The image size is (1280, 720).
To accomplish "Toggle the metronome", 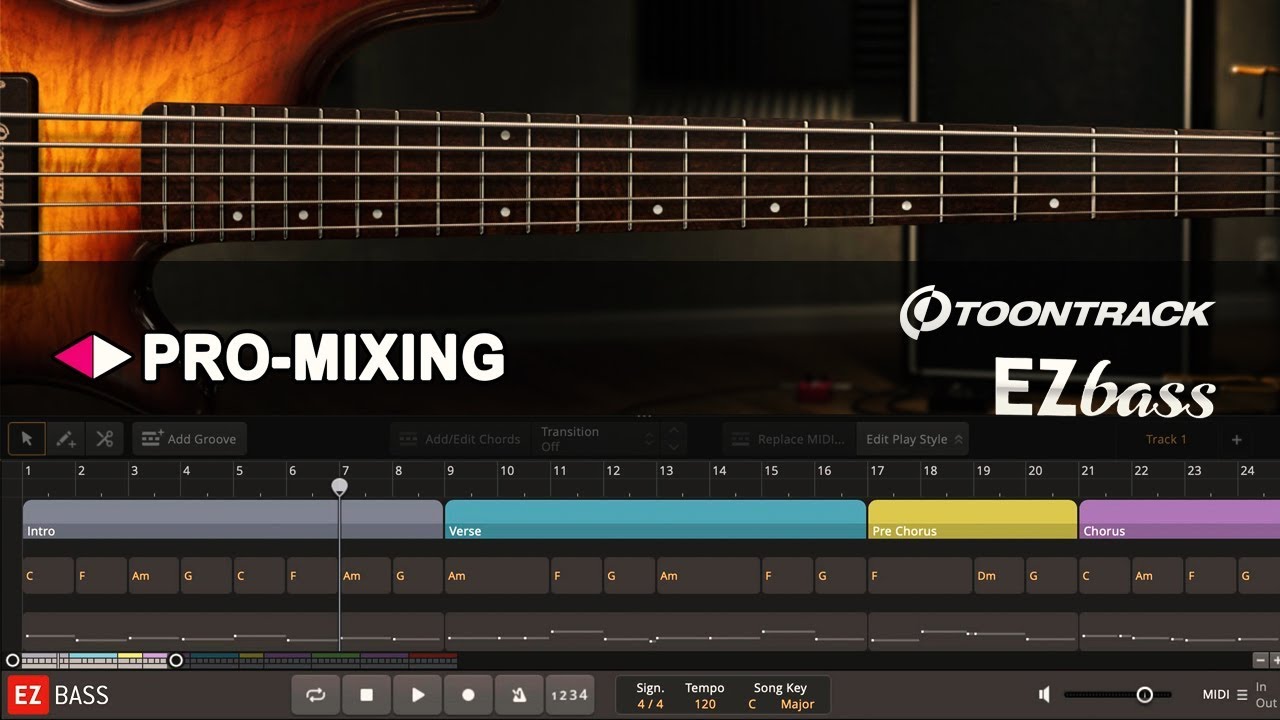I will 519,695.
